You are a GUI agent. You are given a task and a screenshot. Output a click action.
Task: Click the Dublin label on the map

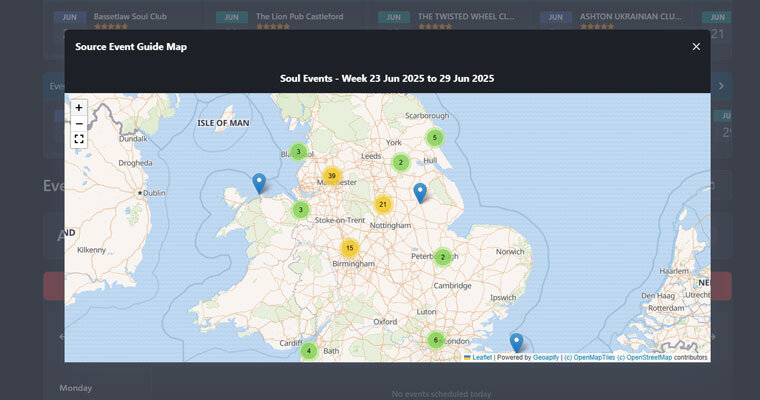point(154,193)
